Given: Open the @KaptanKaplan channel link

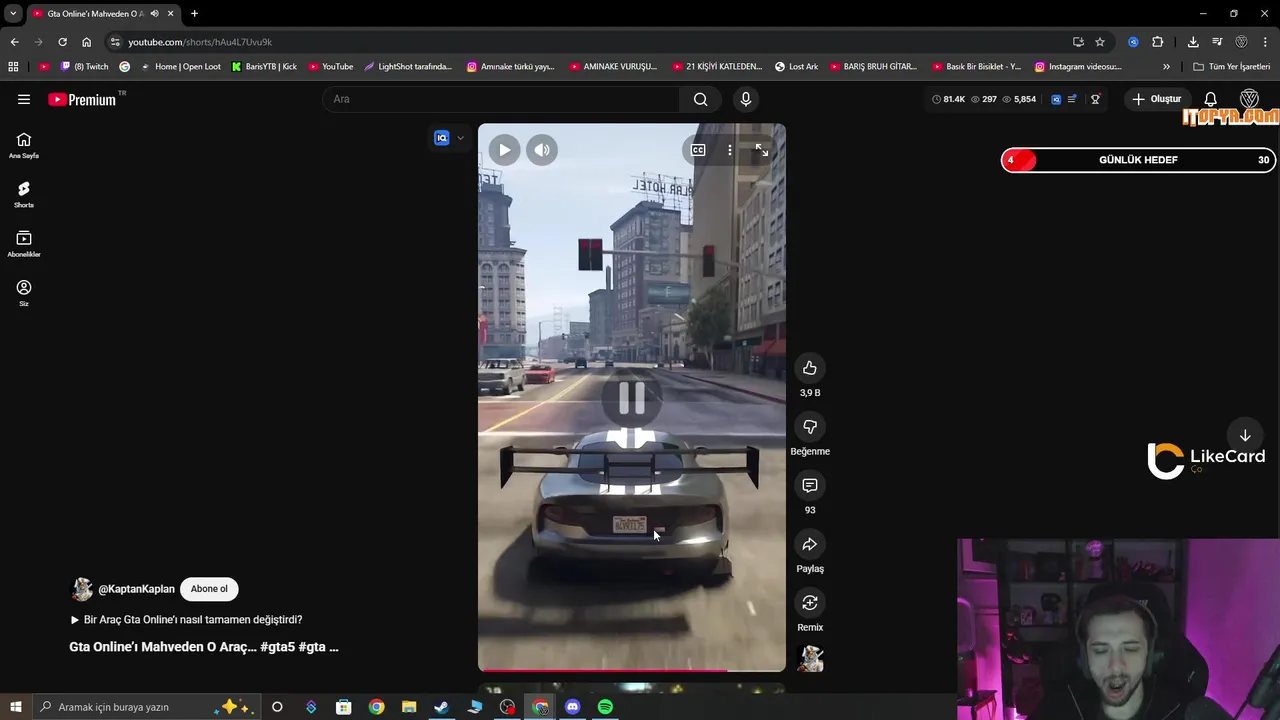Looking at the screenshot, I should pos(136,589).
